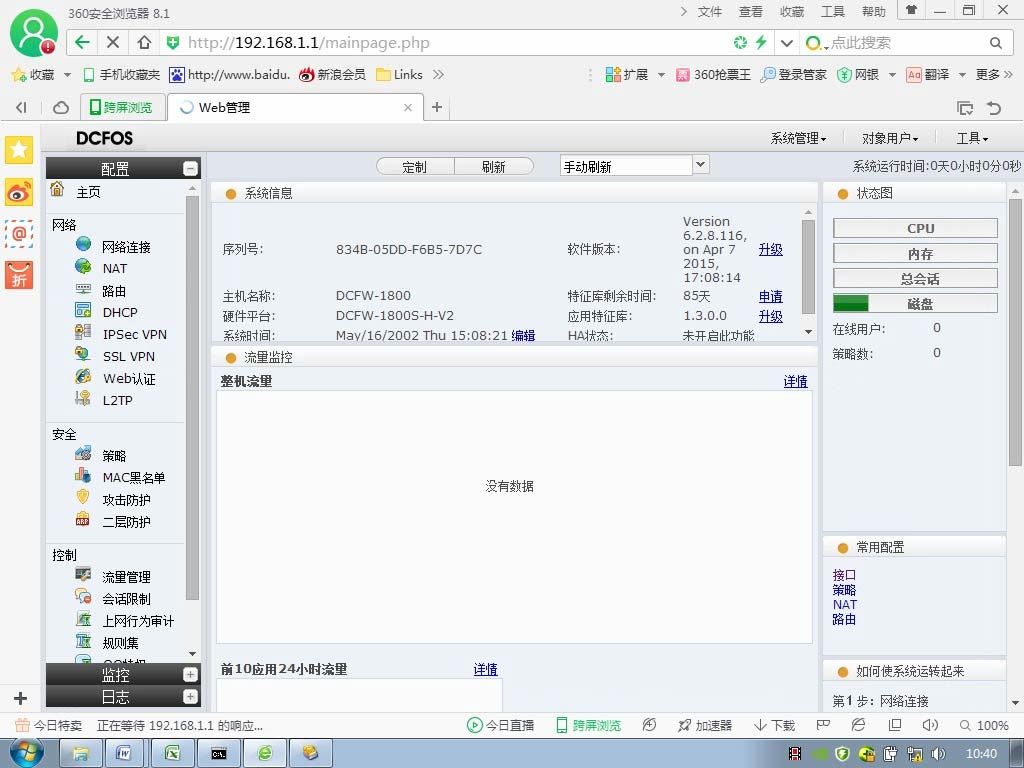Open the 路由 routing icon

point(84,288)
